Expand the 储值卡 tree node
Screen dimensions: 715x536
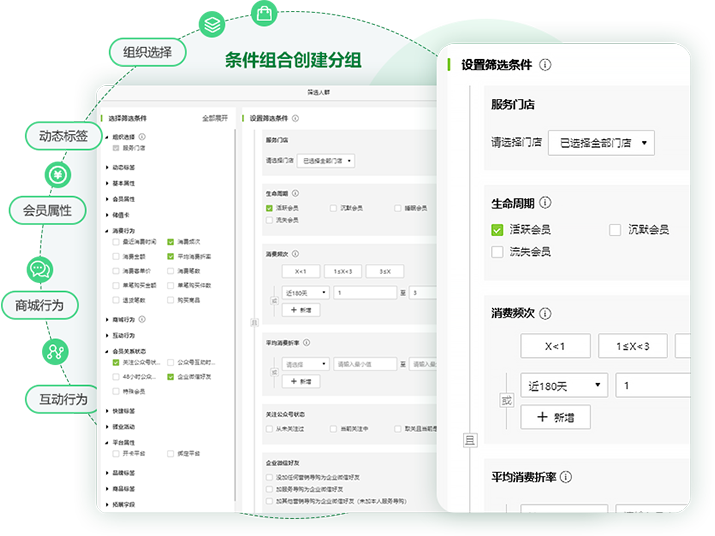point(107,215)
